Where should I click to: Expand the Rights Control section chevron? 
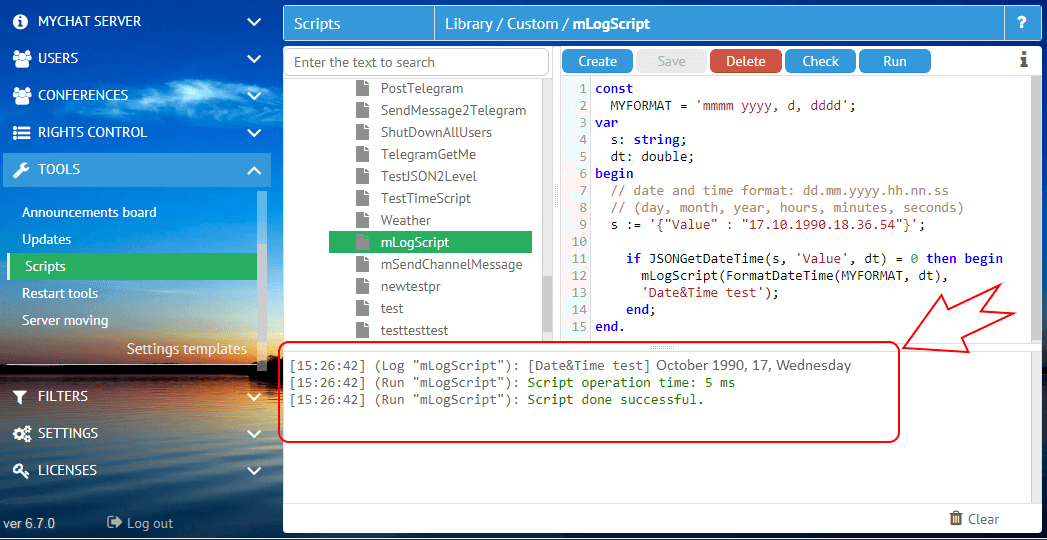pyautogui.click(x=253, y=133)
